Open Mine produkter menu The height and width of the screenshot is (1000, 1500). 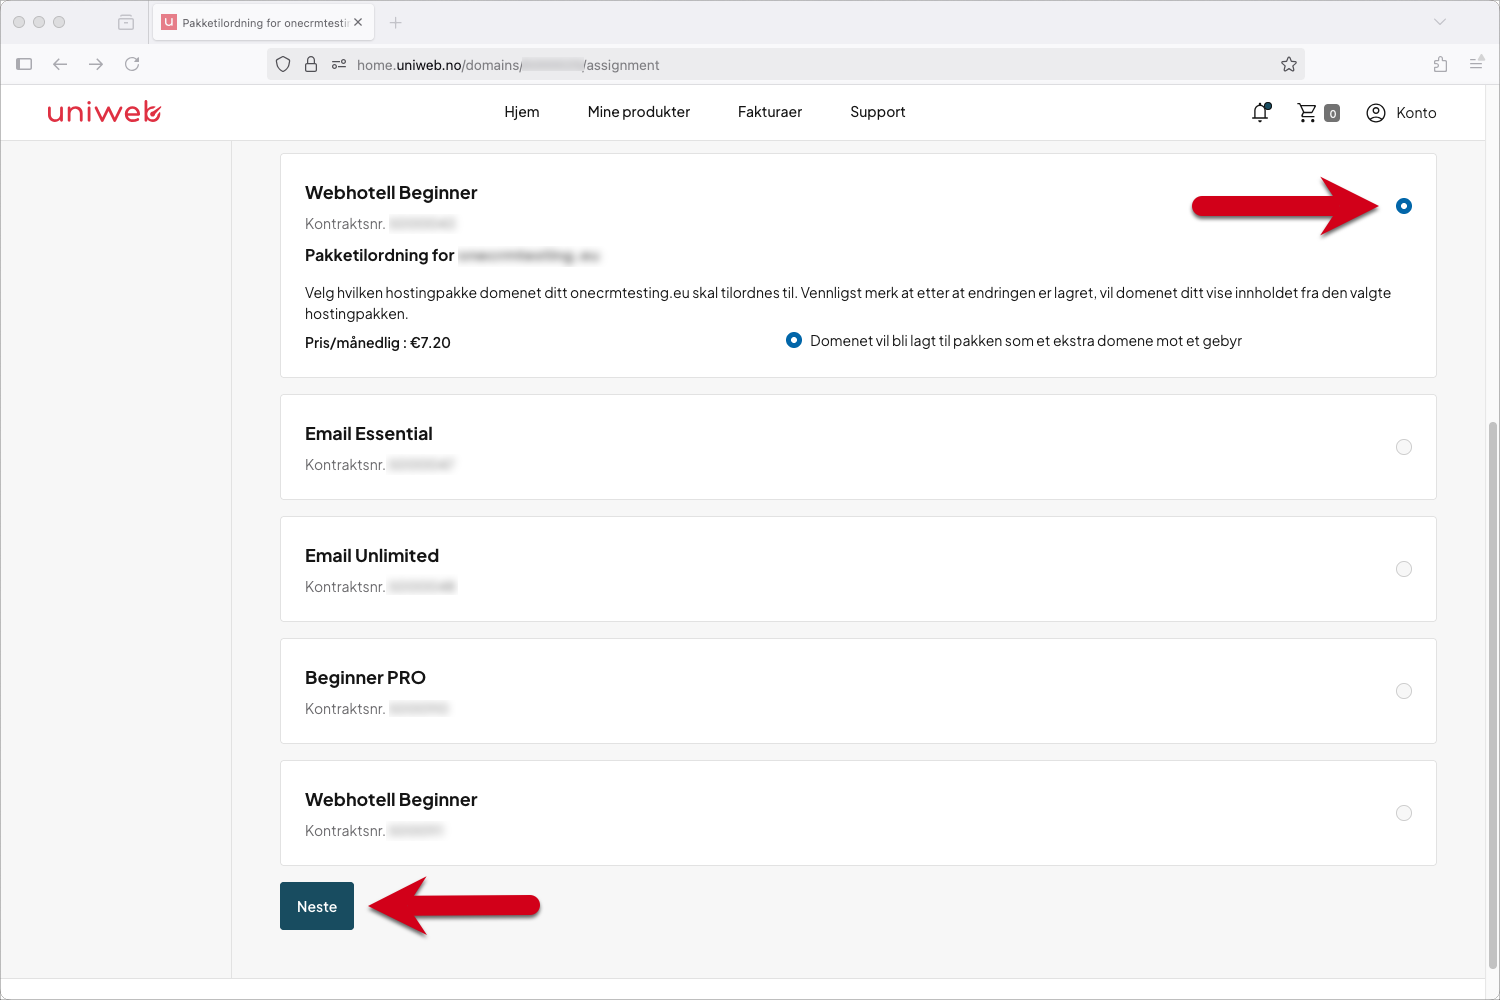point(639,112)
